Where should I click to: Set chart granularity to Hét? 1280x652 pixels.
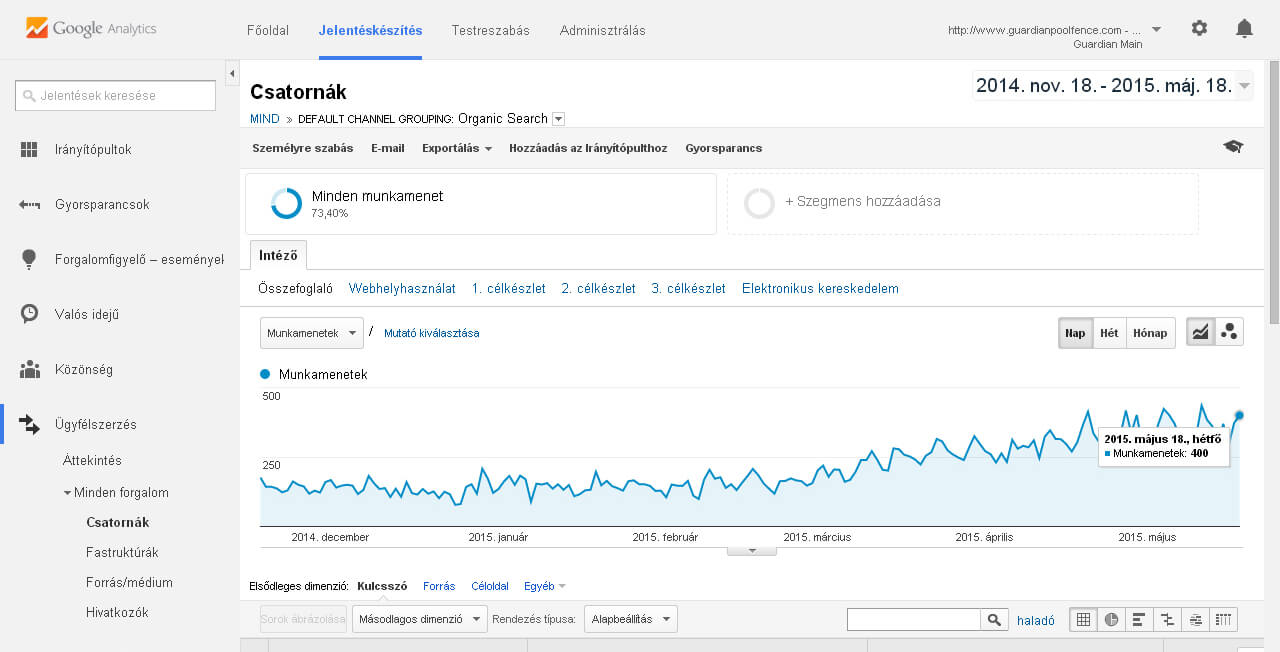[x=1109, y=333]
